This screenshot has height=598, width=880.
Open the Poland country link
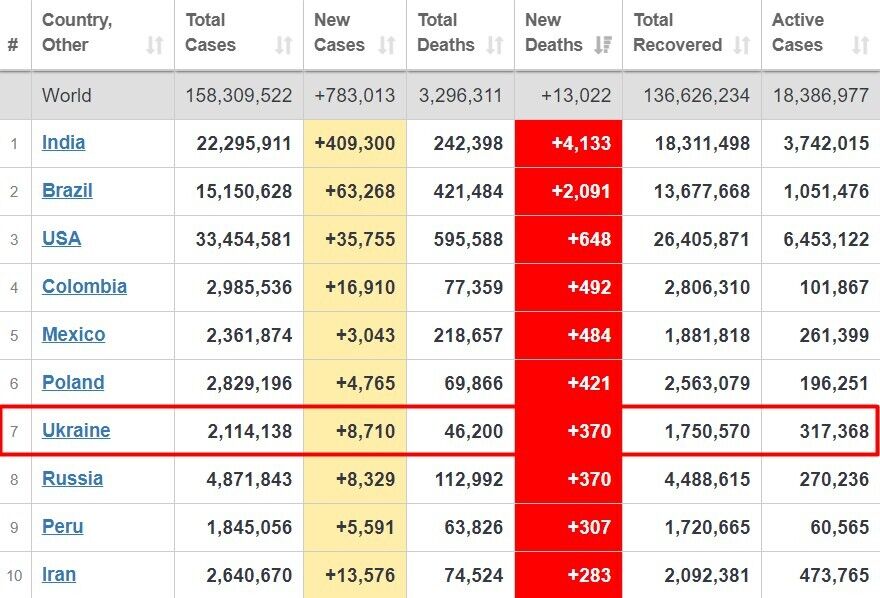[73, 383]
